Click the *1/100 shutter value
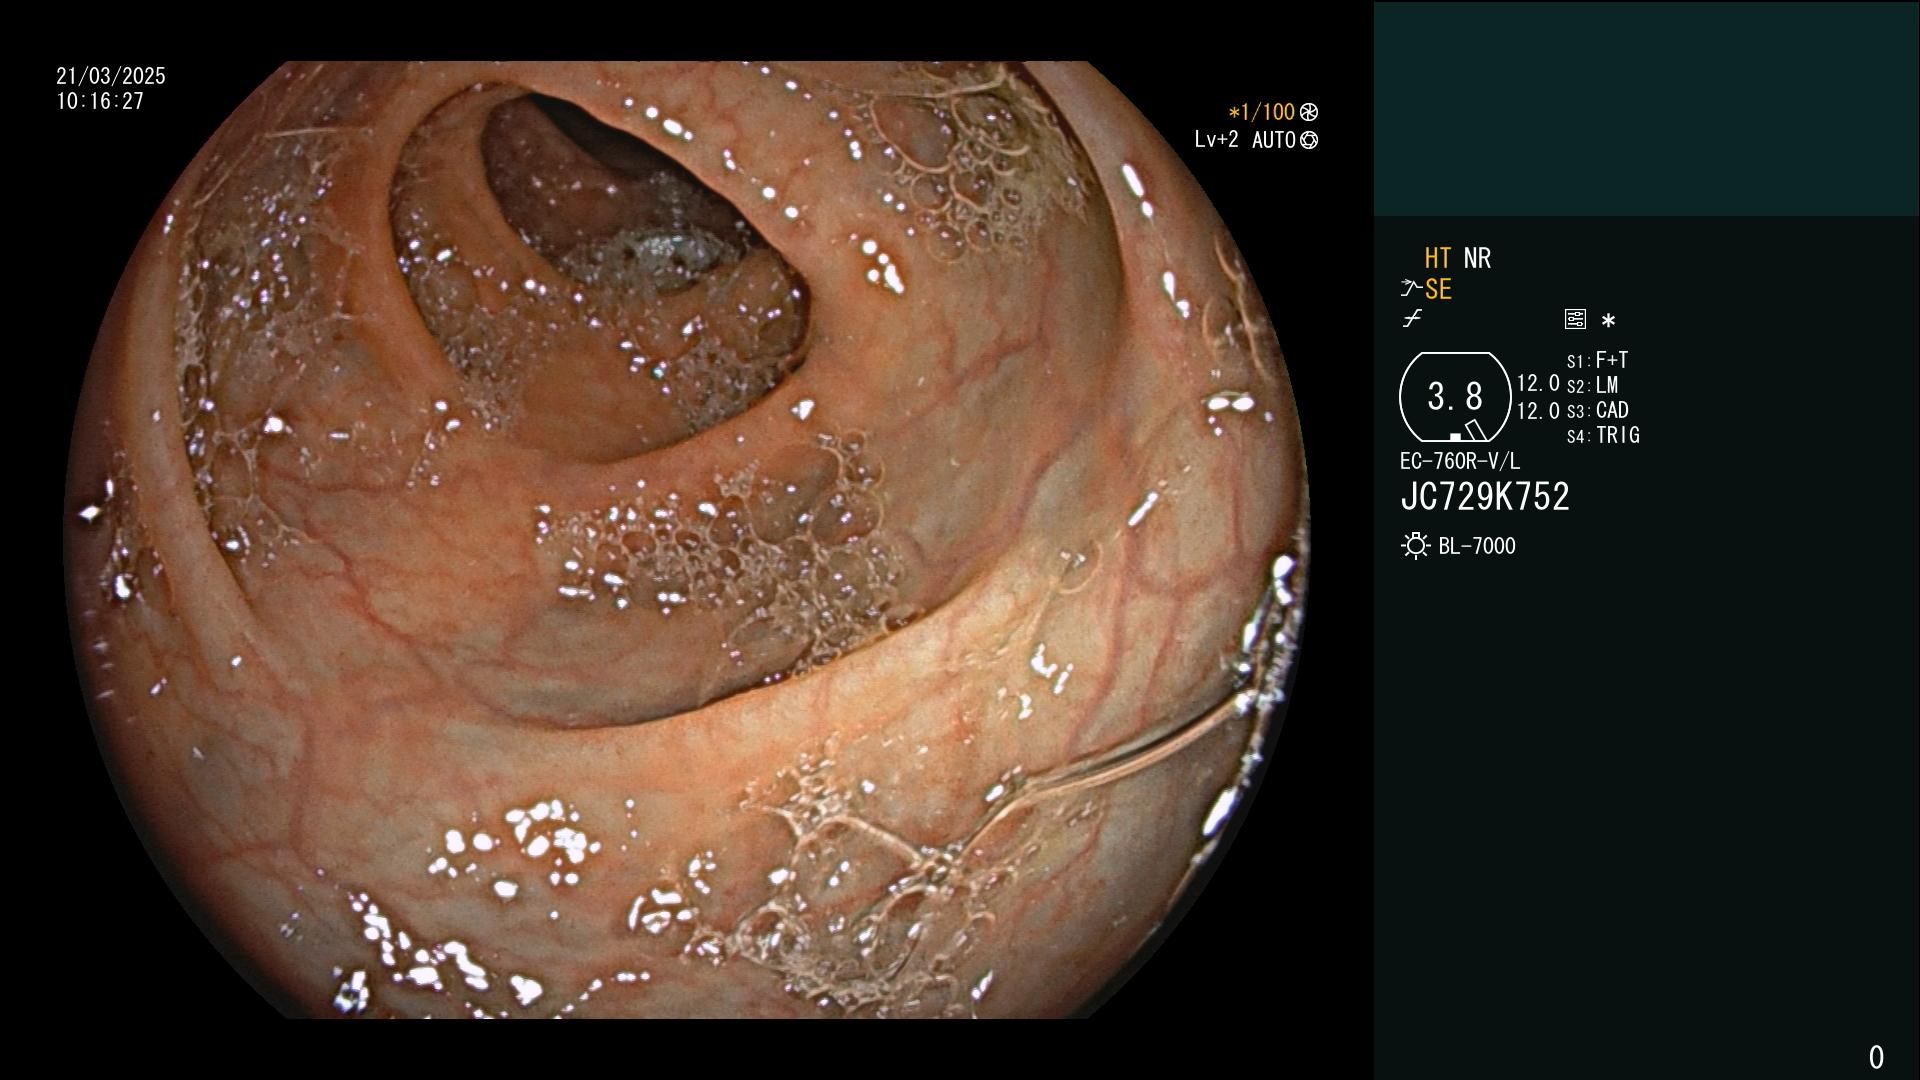Screen dimensions: 1920x1080 (1261, 113)
